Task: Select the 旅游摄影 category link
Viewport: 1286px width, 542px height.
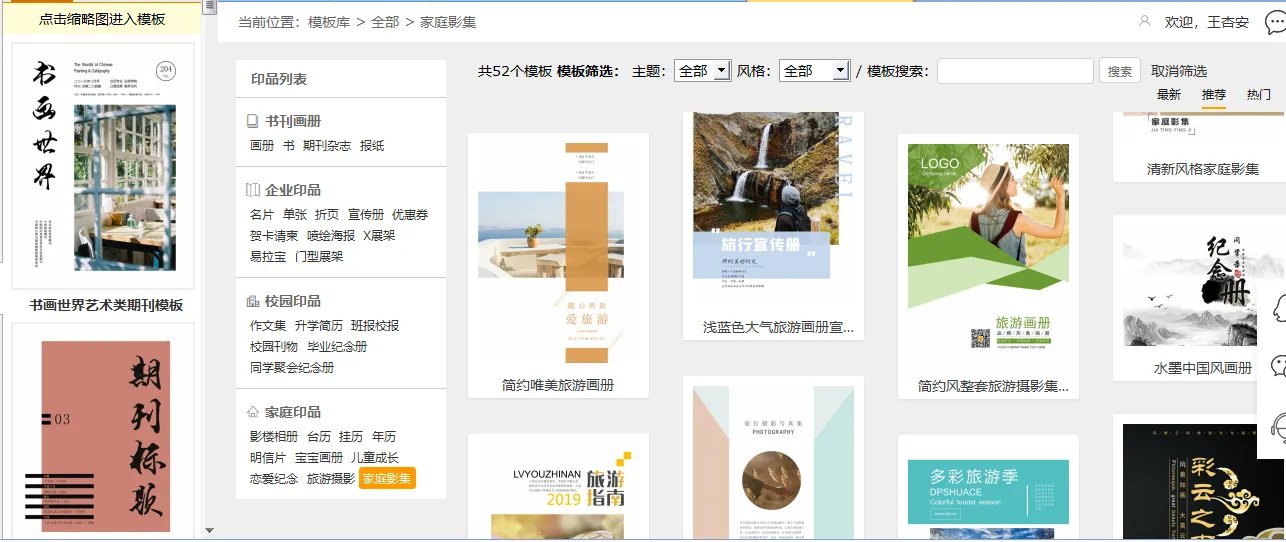Action: coord(330,479)
